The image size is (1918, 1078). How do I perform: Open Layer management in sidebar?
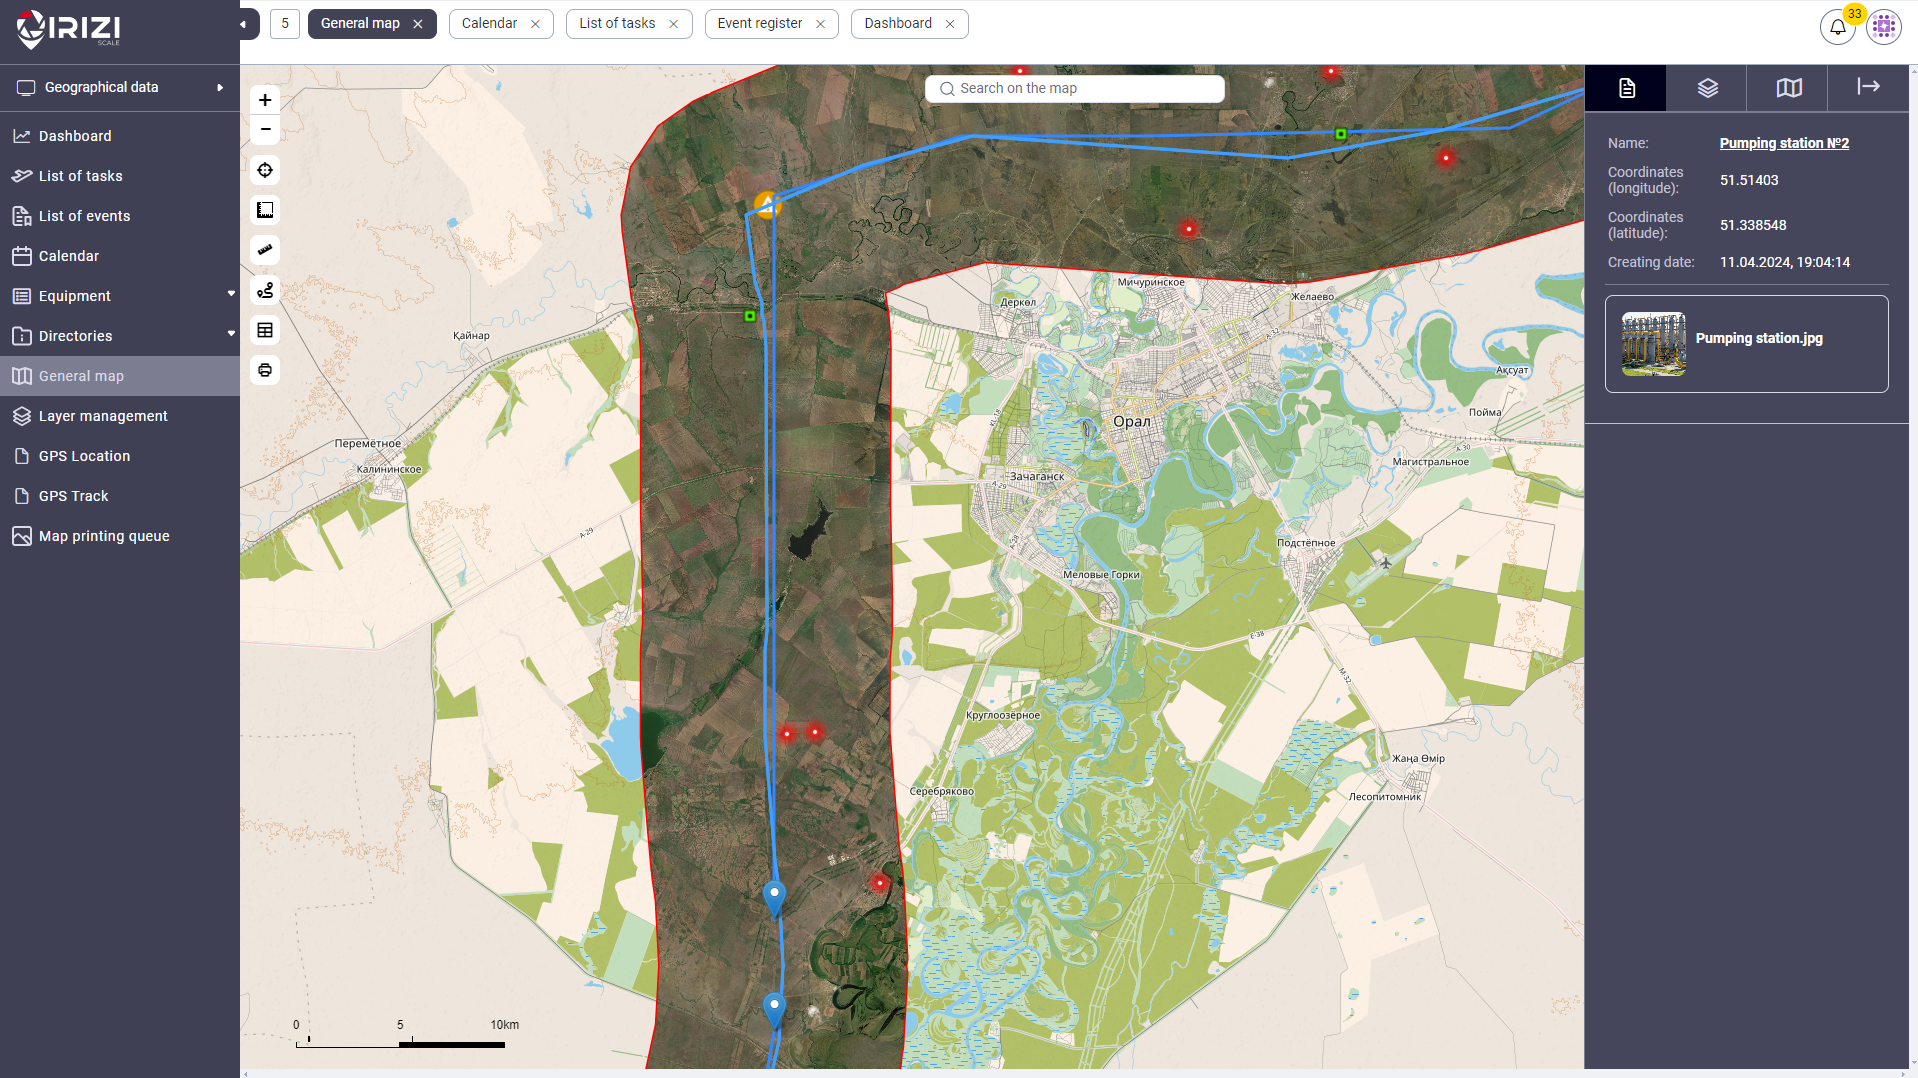103,416
